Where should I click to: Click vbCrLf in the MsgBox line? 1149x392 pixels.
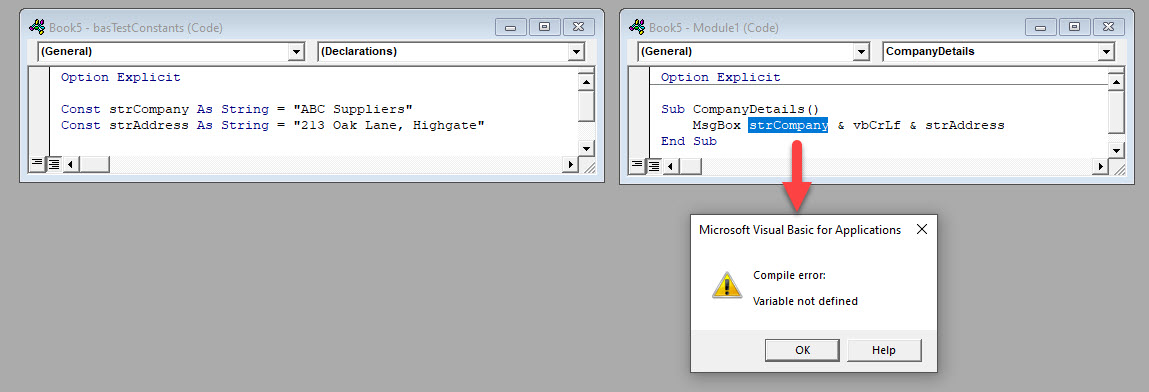(x=876, y=125)
